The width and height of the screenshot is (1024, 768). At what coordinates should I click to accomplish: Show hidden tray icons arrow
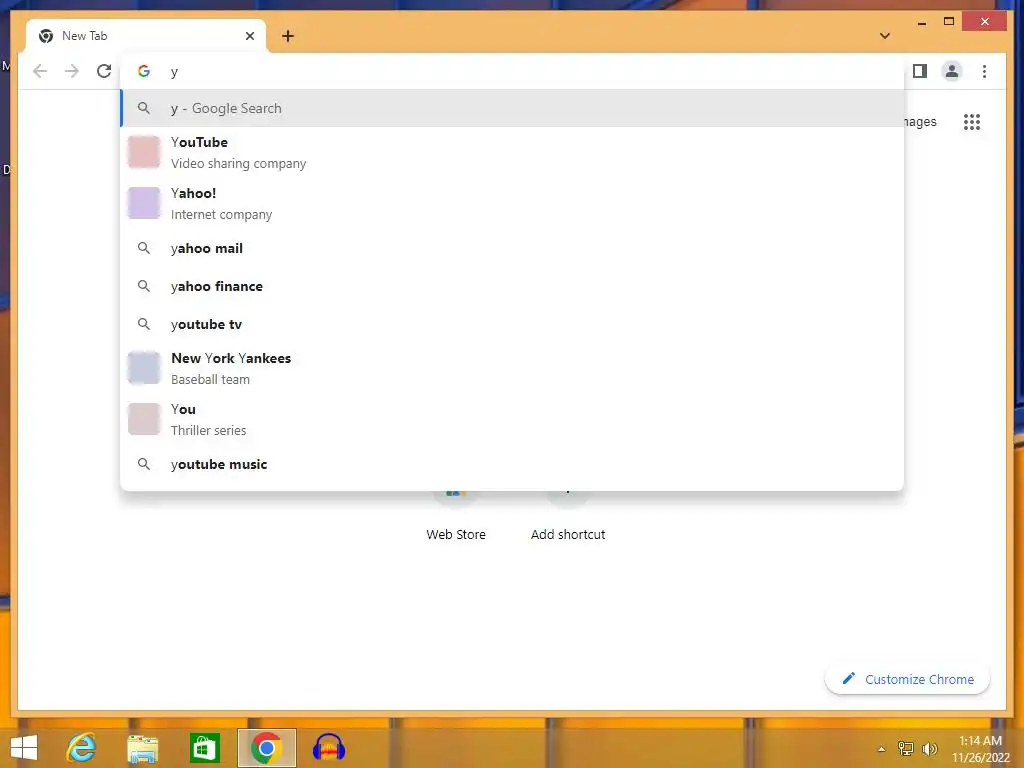coord(882,749)
